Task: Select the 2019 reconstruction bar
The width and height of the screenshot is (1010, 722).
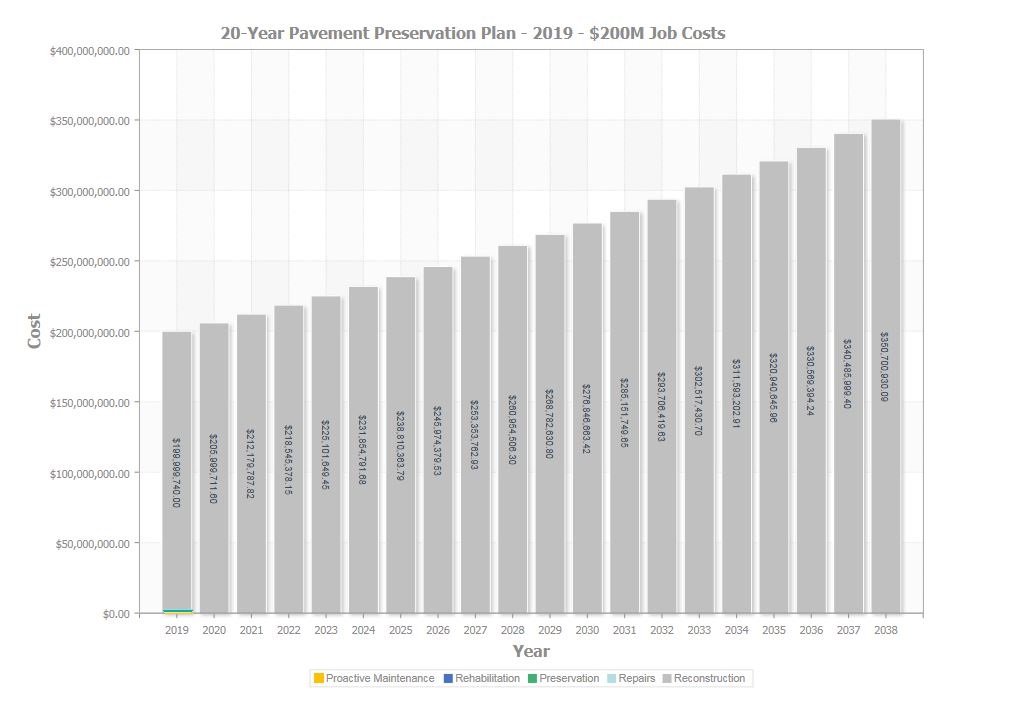Action: (x=176, y=471)
